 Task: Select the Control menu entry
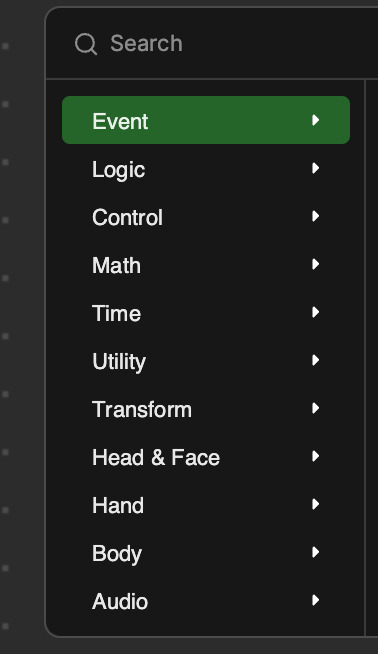click(x=206, y=216)
